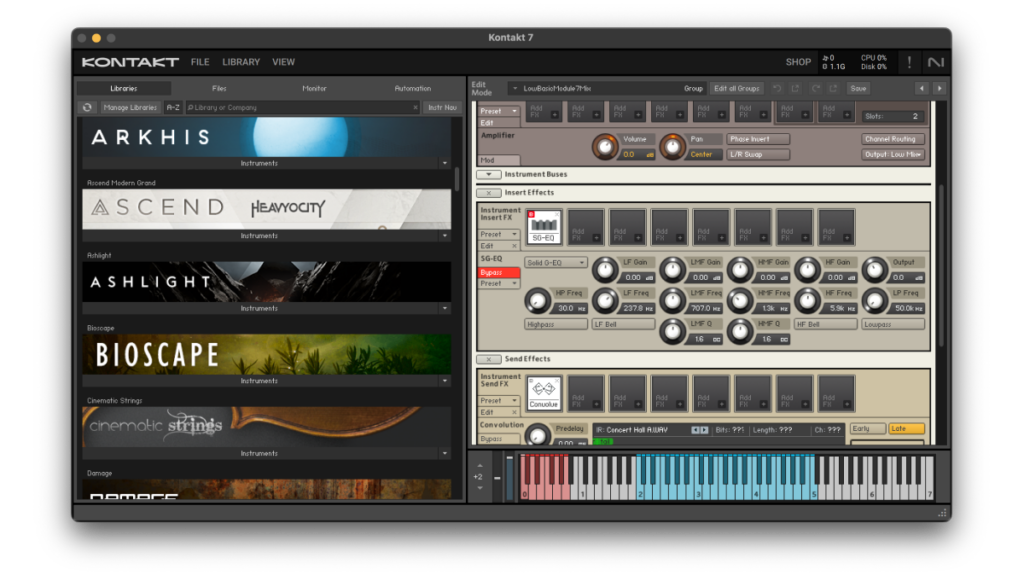Click the HP Freq knob

tap(537, 300)
